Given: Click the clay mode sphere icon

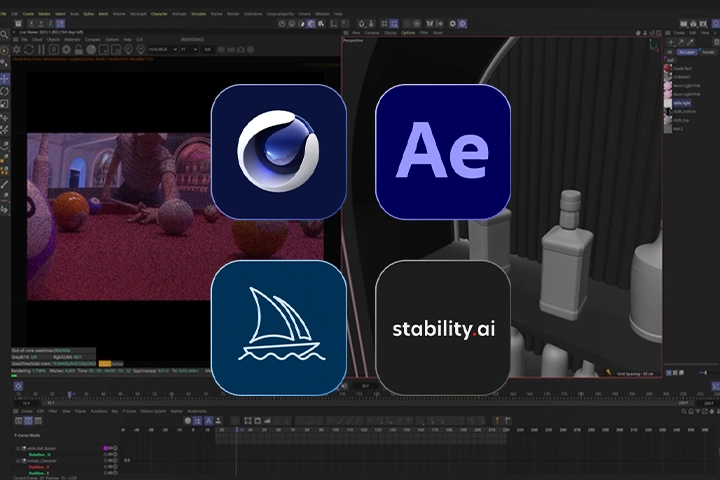Looking at the screenshot, I should click(91, 50).
